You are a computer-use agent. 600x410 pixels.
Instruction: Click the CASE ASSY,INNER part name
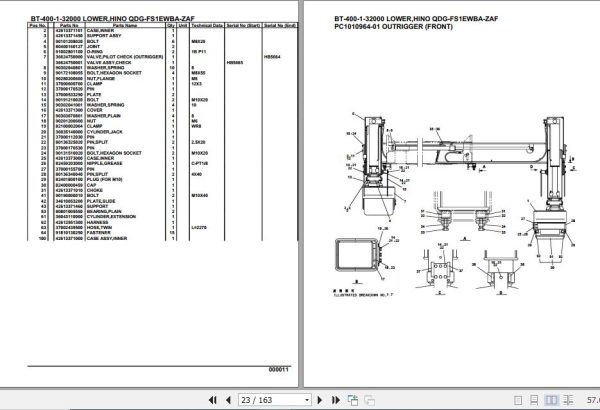click(107, 238)
